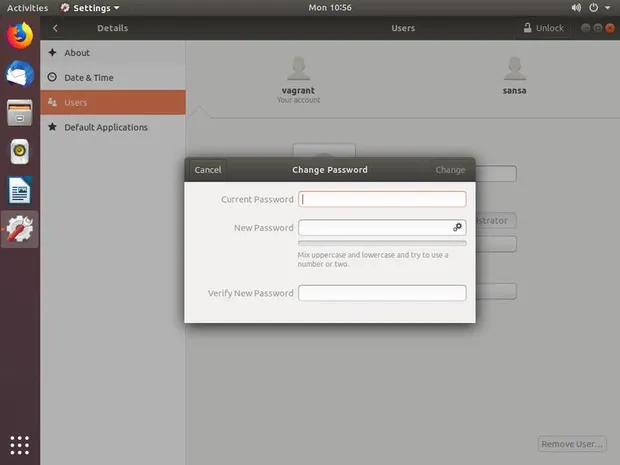Select the vagrant user avatar
Screen dimensions: 620x465
[299, 68]
